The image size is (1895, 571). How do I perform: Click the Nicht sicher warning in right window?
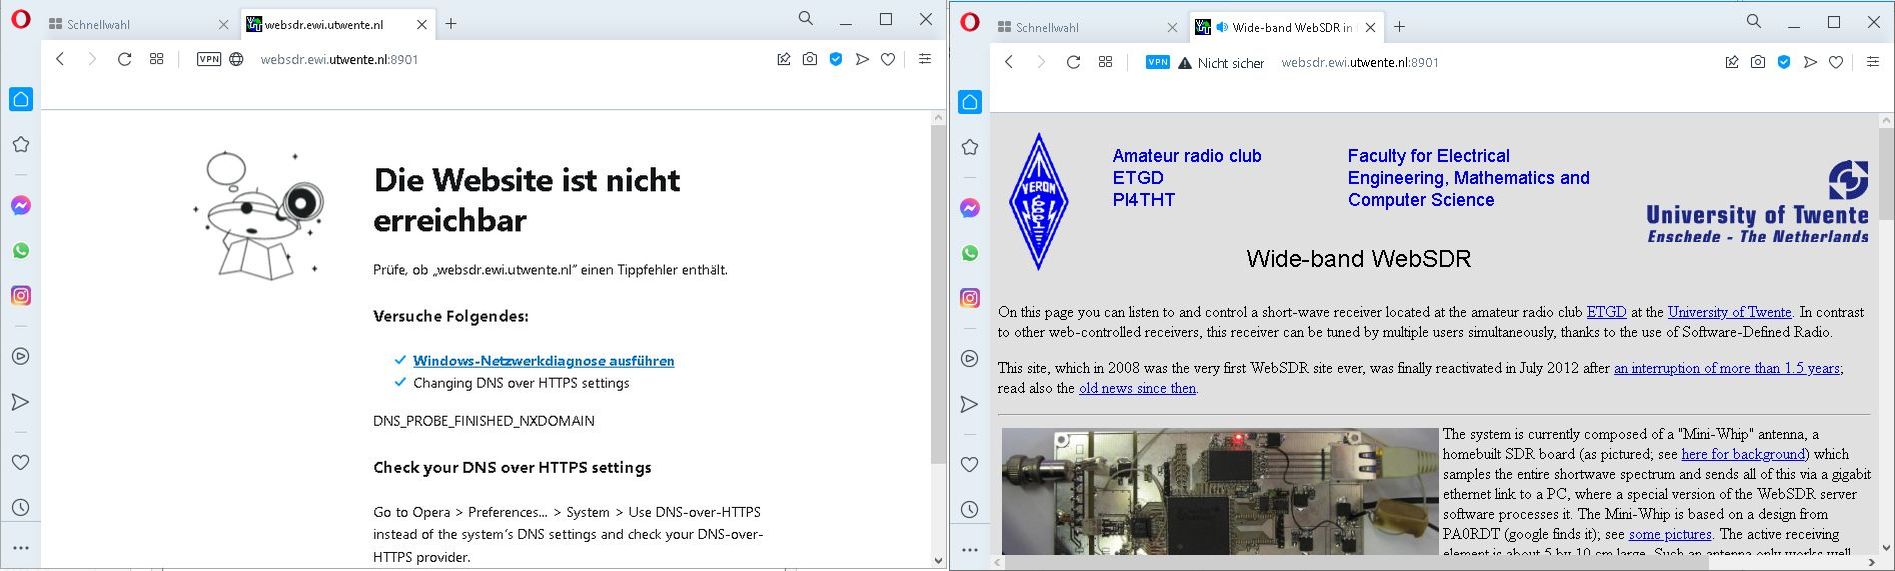click(1221, 63)
